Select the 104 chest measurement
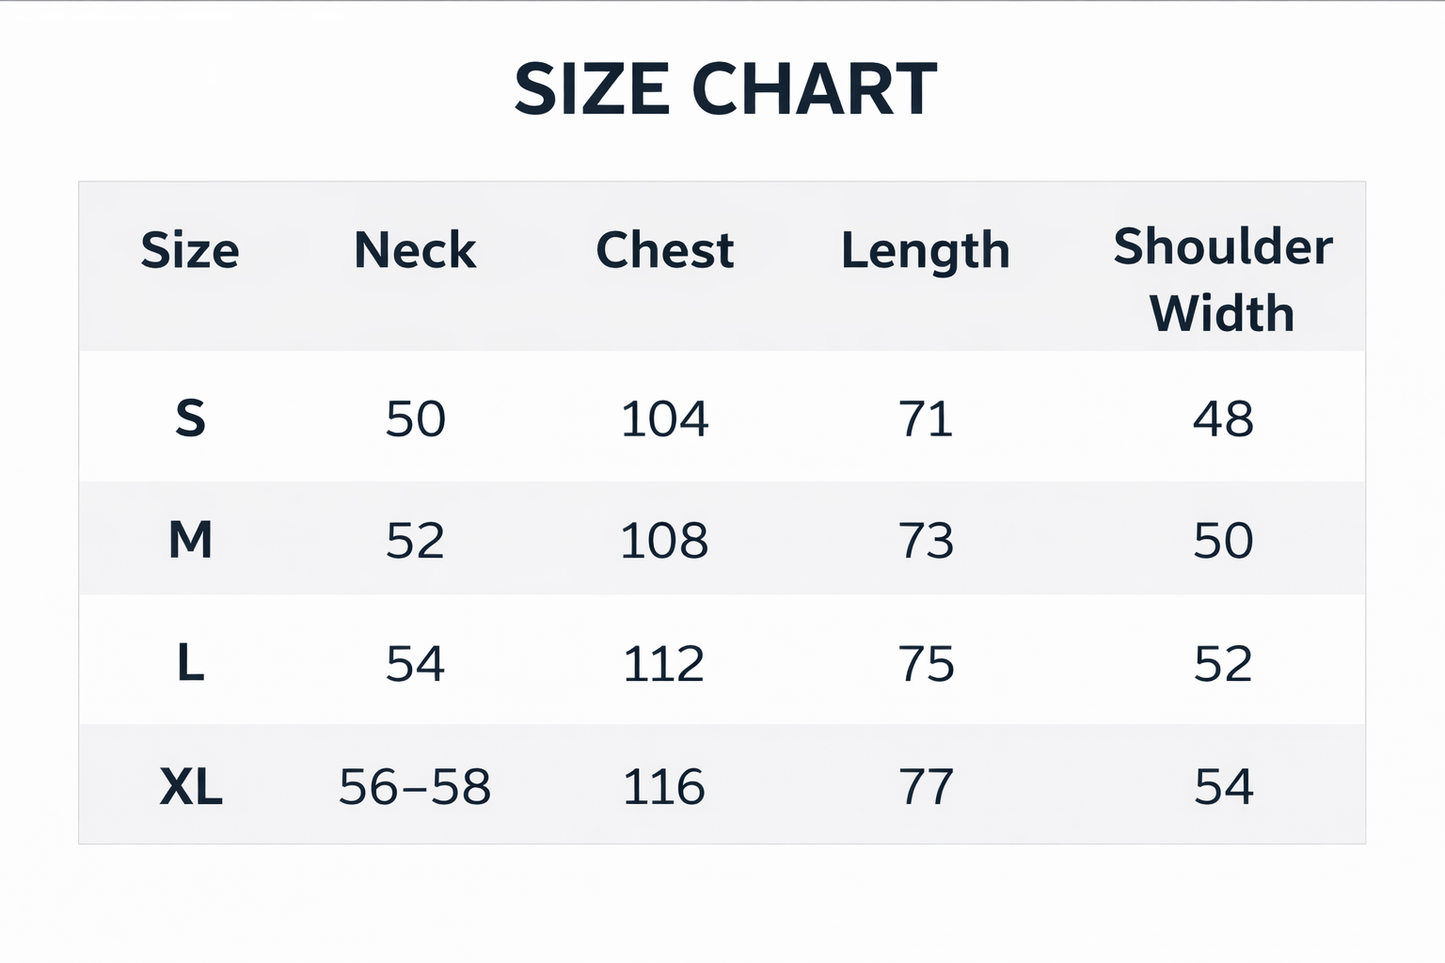The image size is (1445, 963). tap(665, 418)
